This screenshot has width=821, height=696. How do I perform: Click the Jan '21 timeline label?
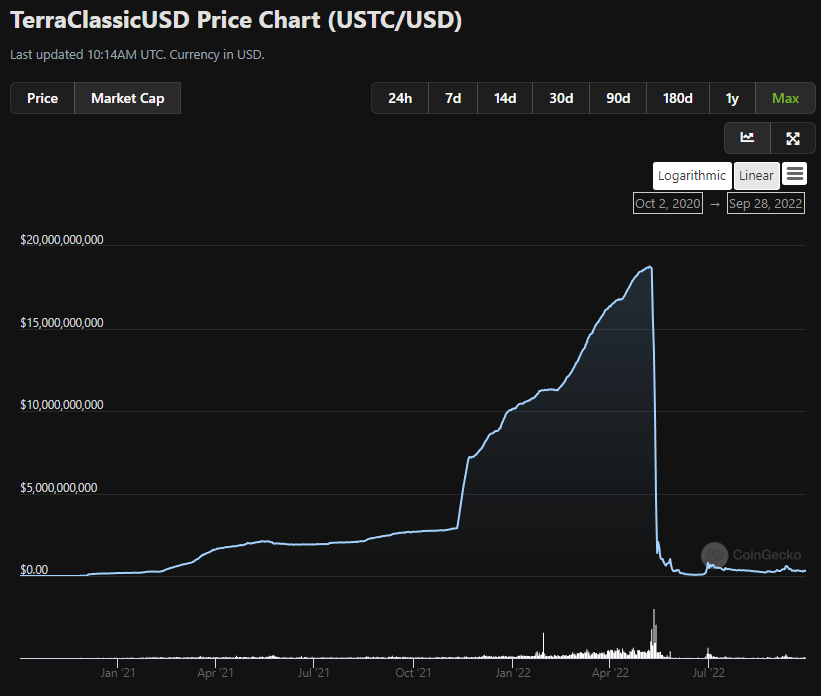[x=118, y=673]
